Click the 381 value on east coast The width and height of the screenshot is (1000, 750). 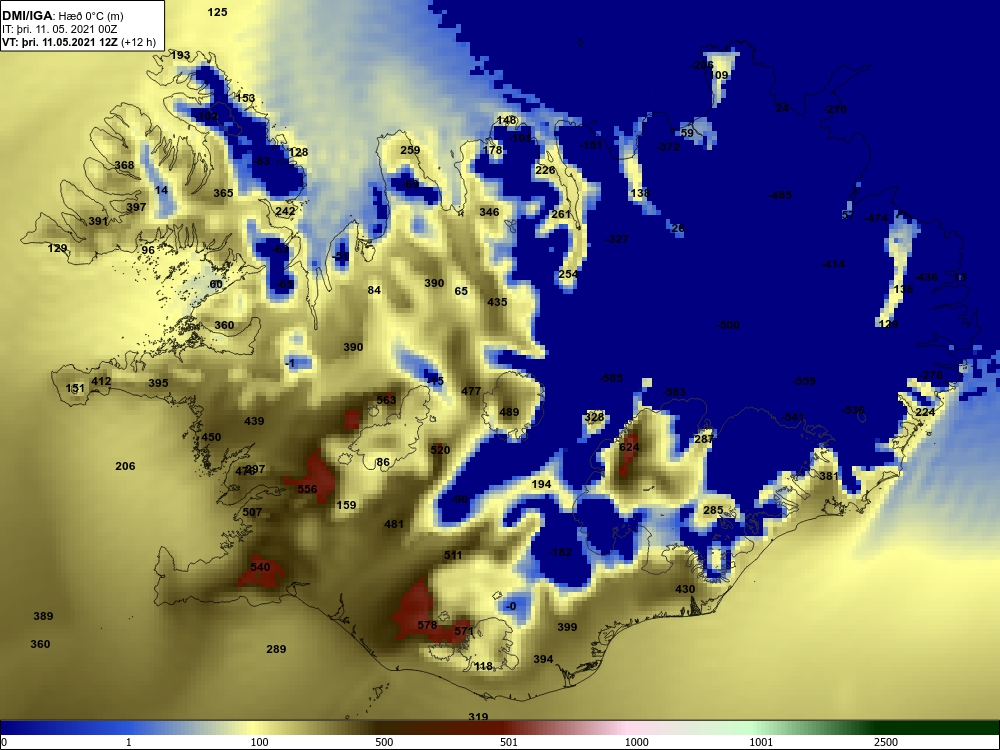click(828, 476)
